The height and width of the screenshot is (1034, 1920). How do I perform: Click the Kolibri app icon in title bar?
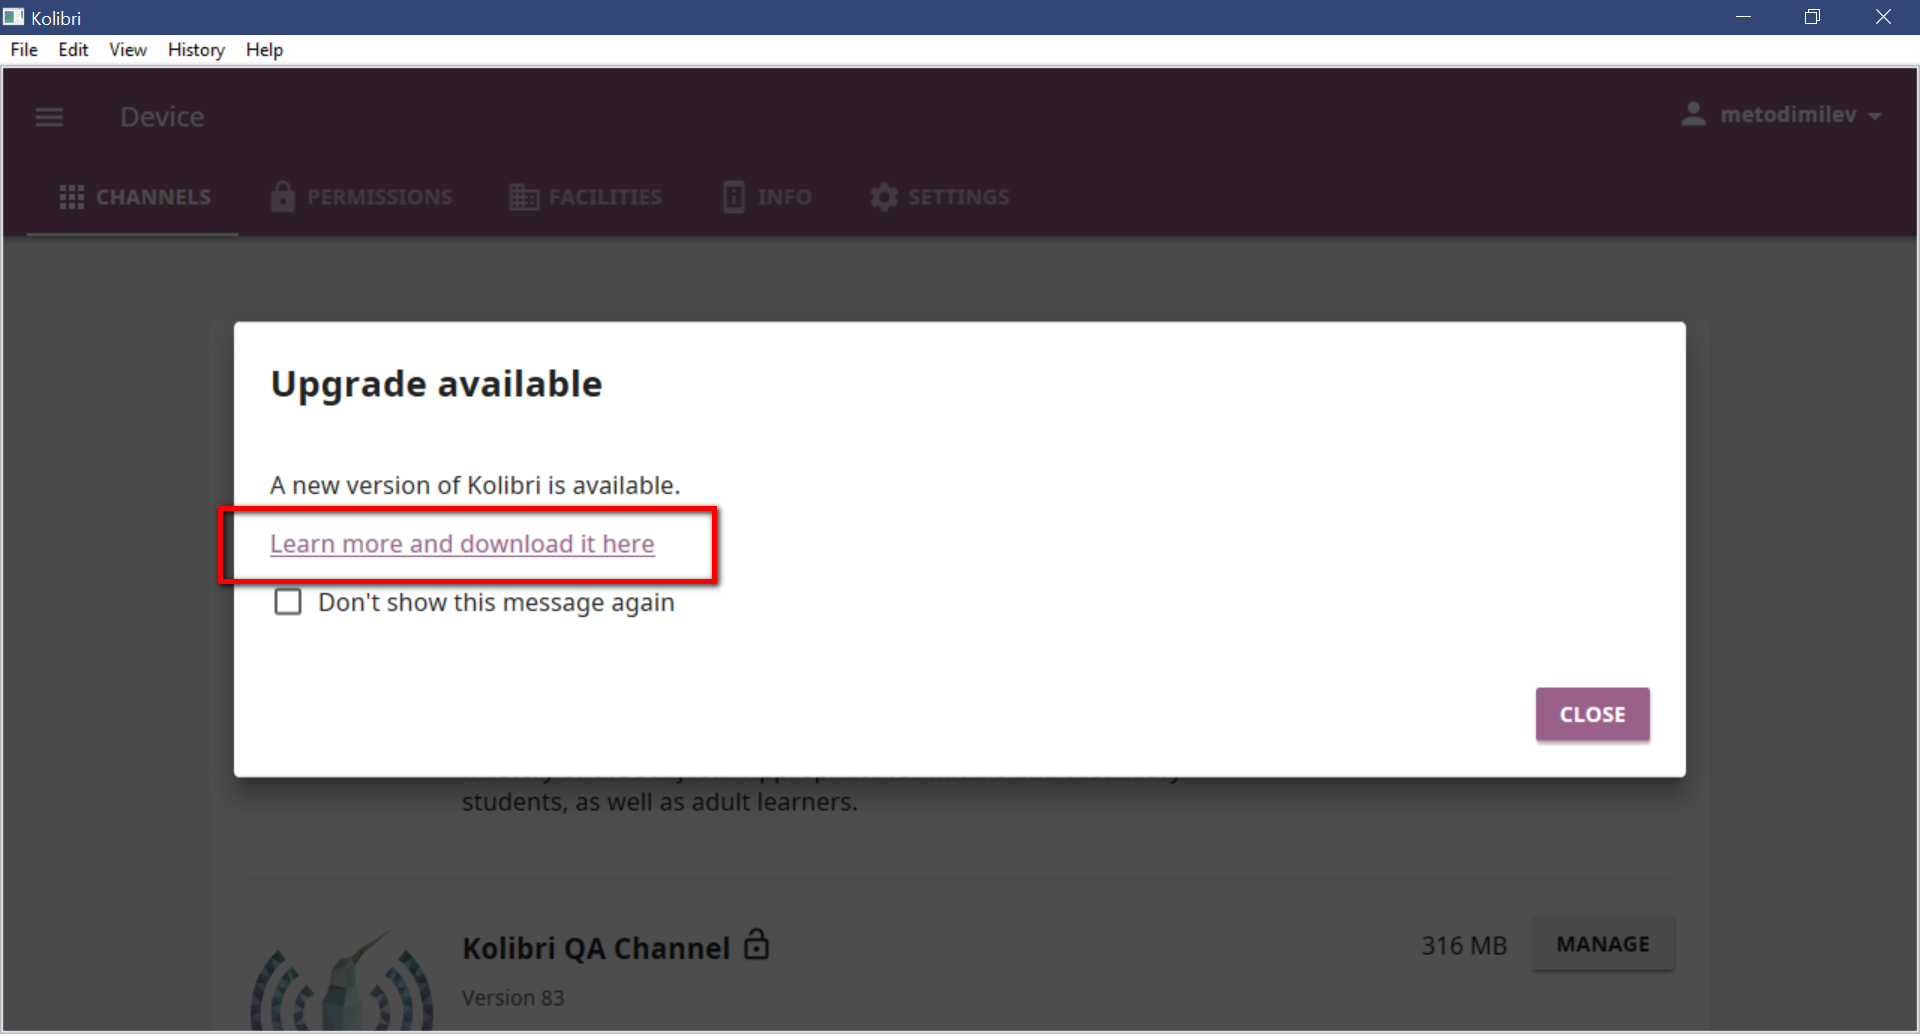pyautogui.click(x=13, y=17)
